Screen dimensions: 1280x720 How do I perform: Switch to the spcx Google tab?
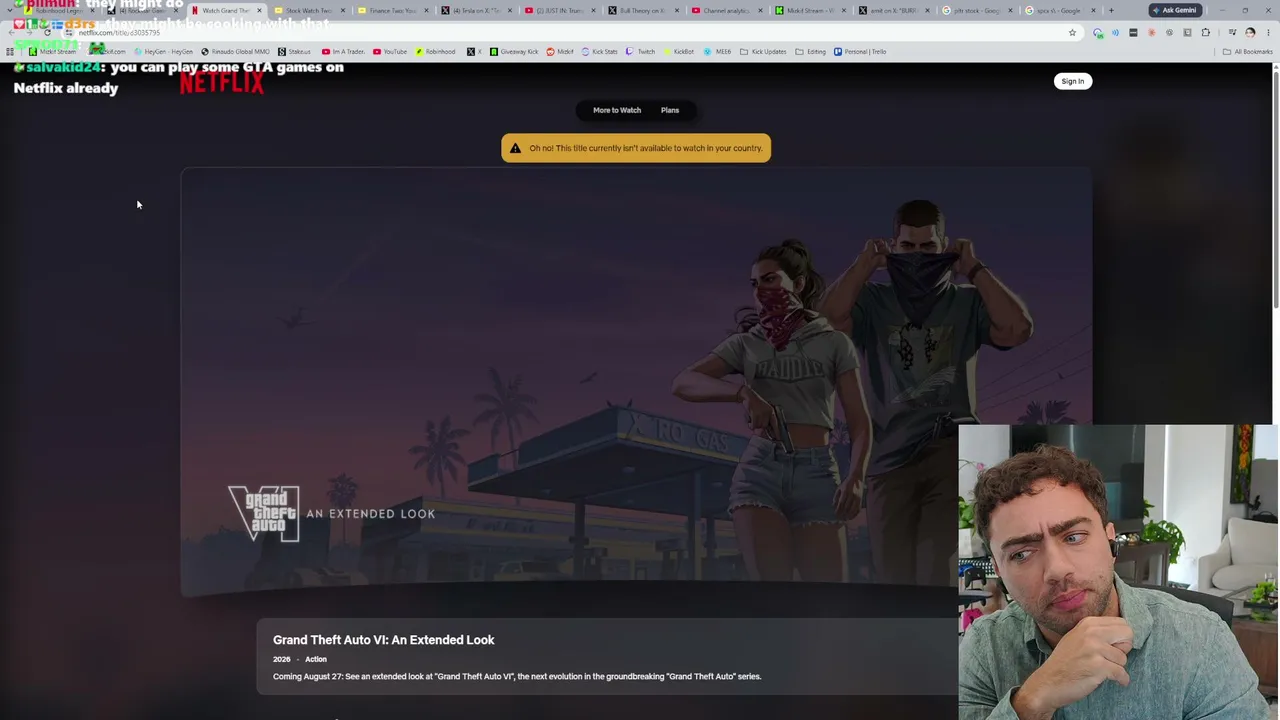pos(1059,10)
